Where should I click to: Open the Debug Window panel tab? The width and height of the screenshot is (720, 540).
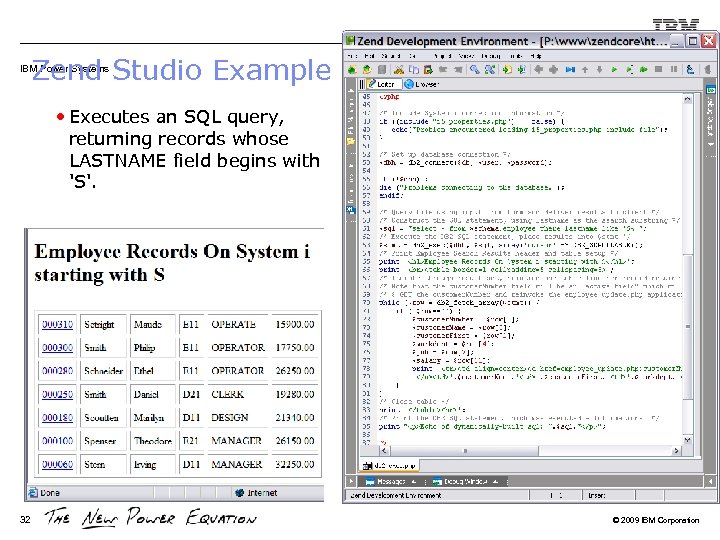click(465, 481)
